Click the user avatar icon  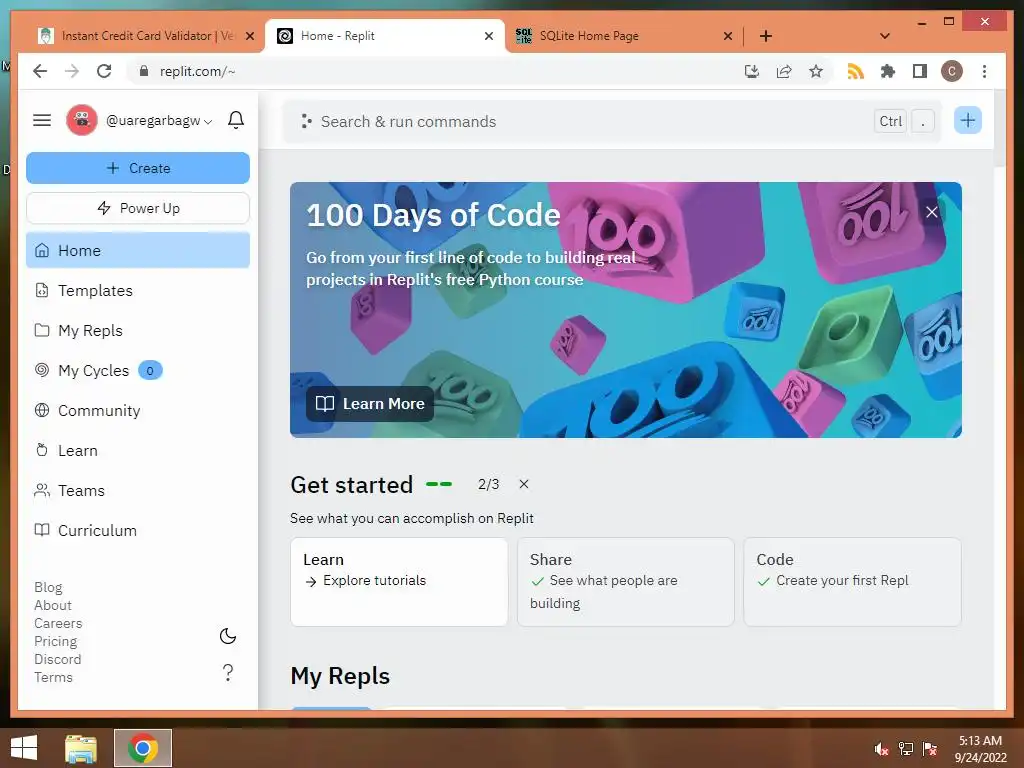[82, 120]
